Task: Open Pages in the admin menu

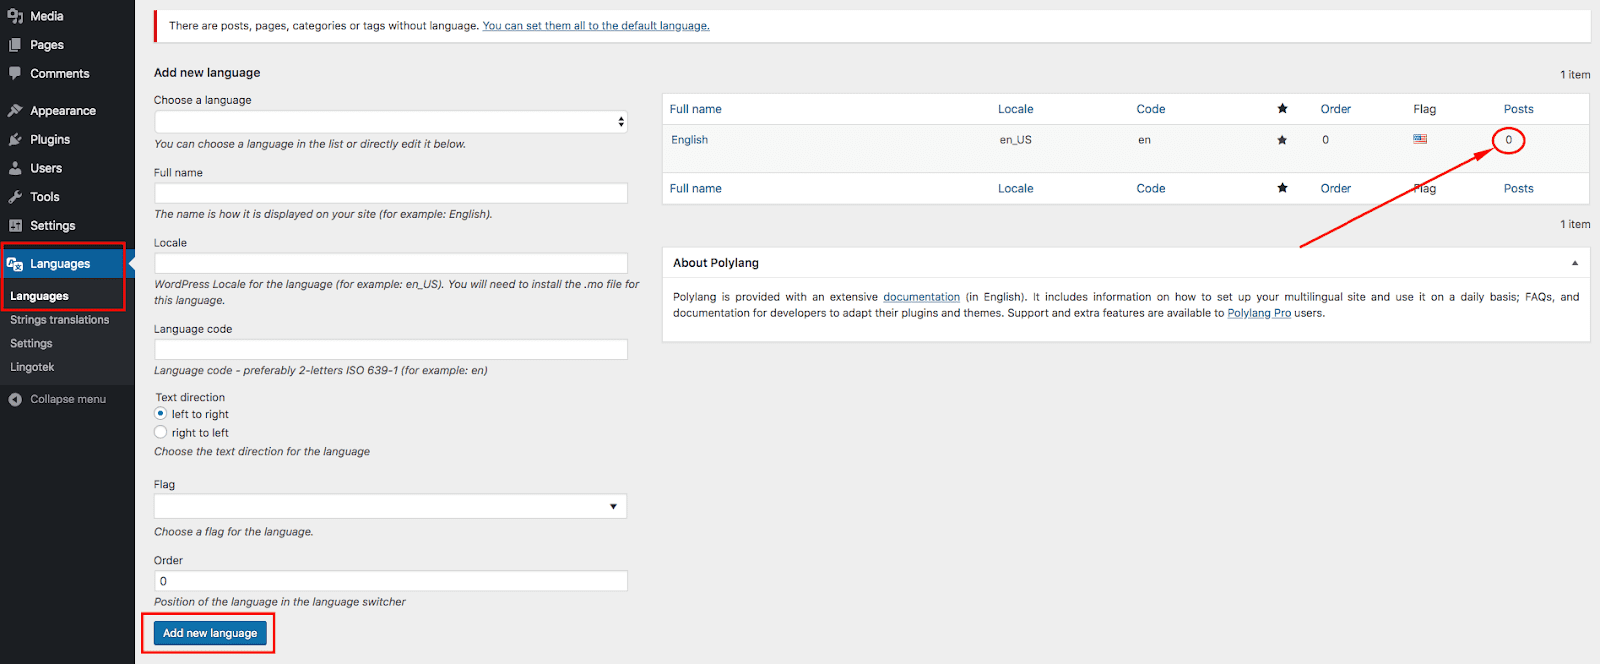Action: coord(47,45)
